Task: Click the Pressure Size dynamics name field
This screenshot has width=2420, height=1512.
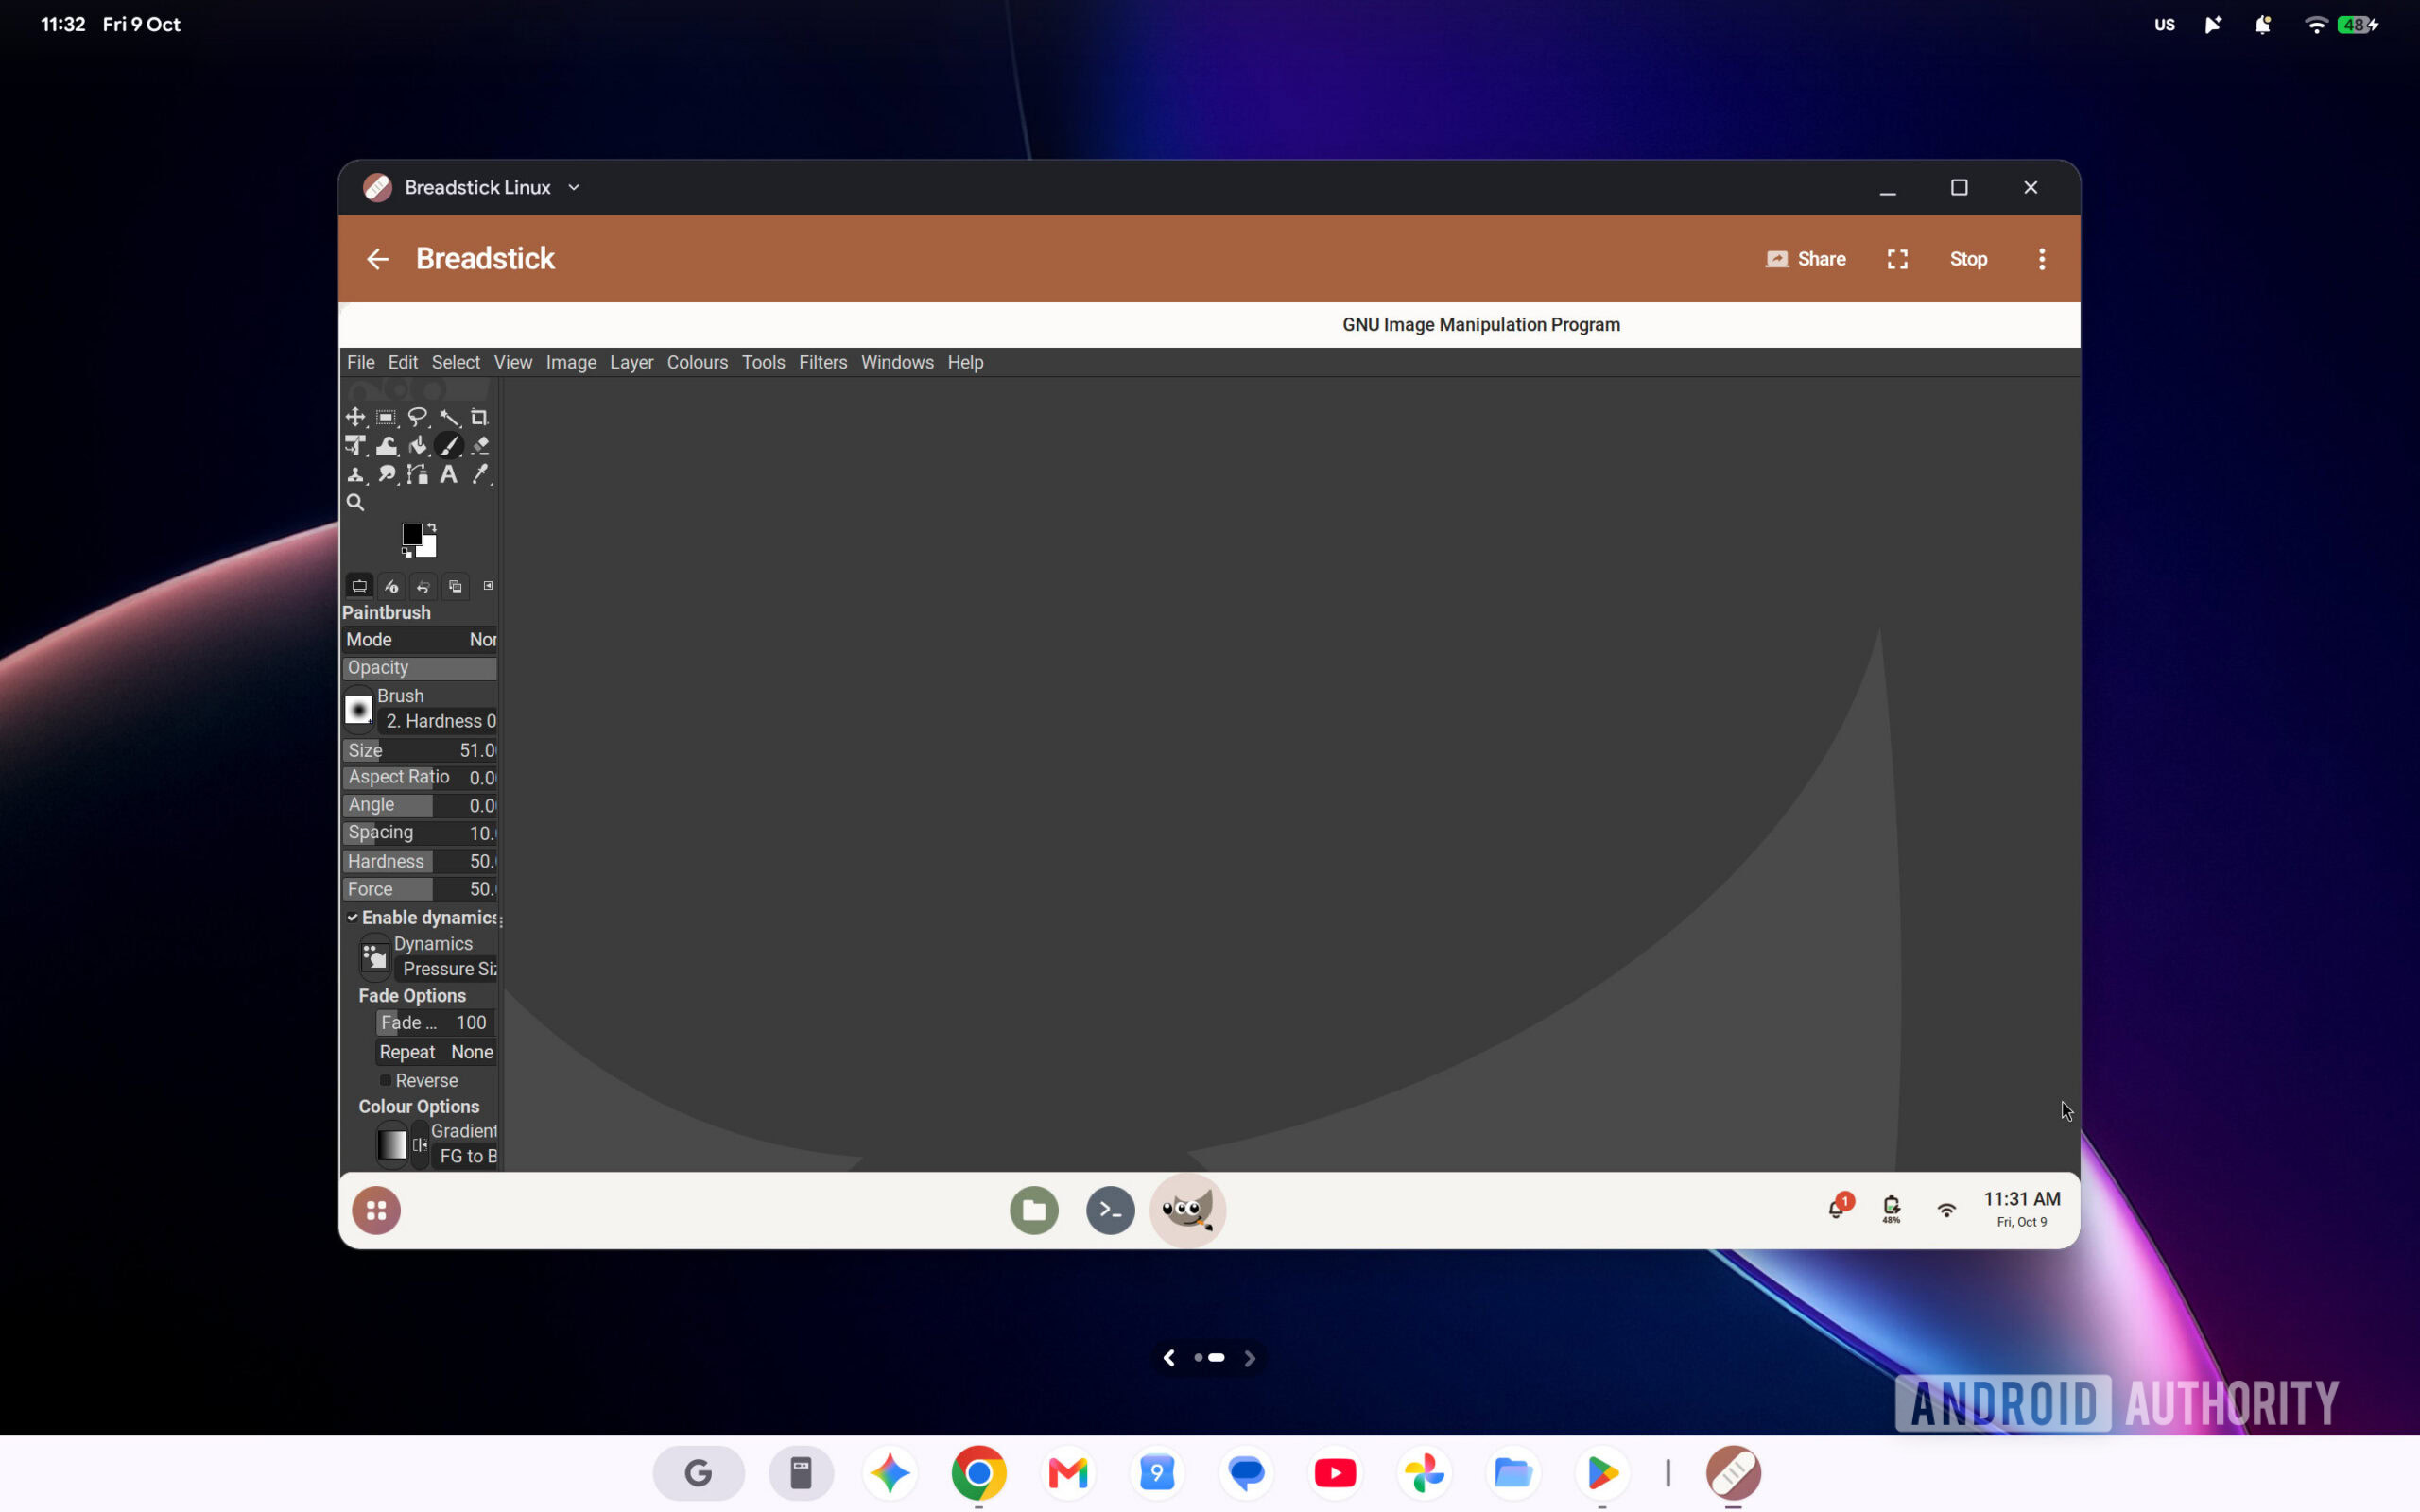Action: [447, 969]
